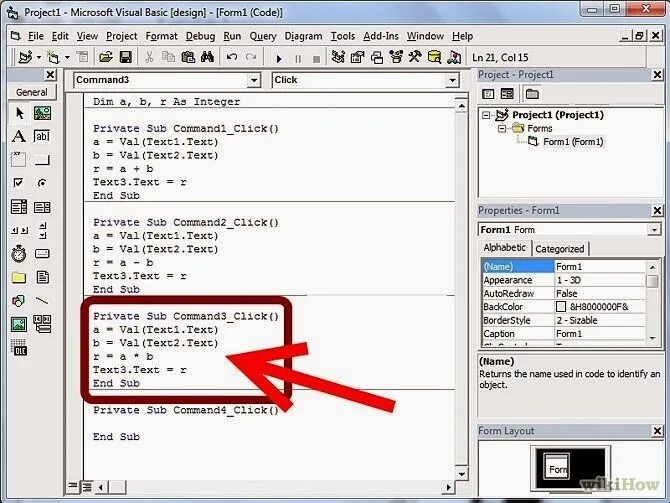This screenshot has height=503, width=670.
Task: Click code editor scroll right arrow
Action: pyautogui.click(x=448, y=487)
